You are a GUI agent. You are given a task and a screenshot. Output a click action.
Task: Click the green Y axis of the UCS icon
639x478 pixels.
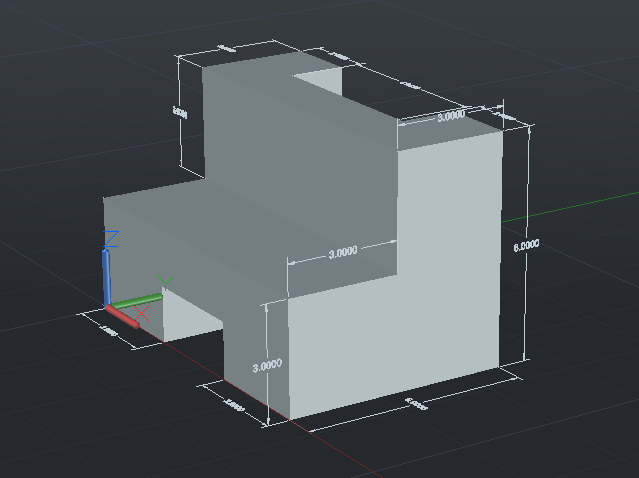pos(139,299)
